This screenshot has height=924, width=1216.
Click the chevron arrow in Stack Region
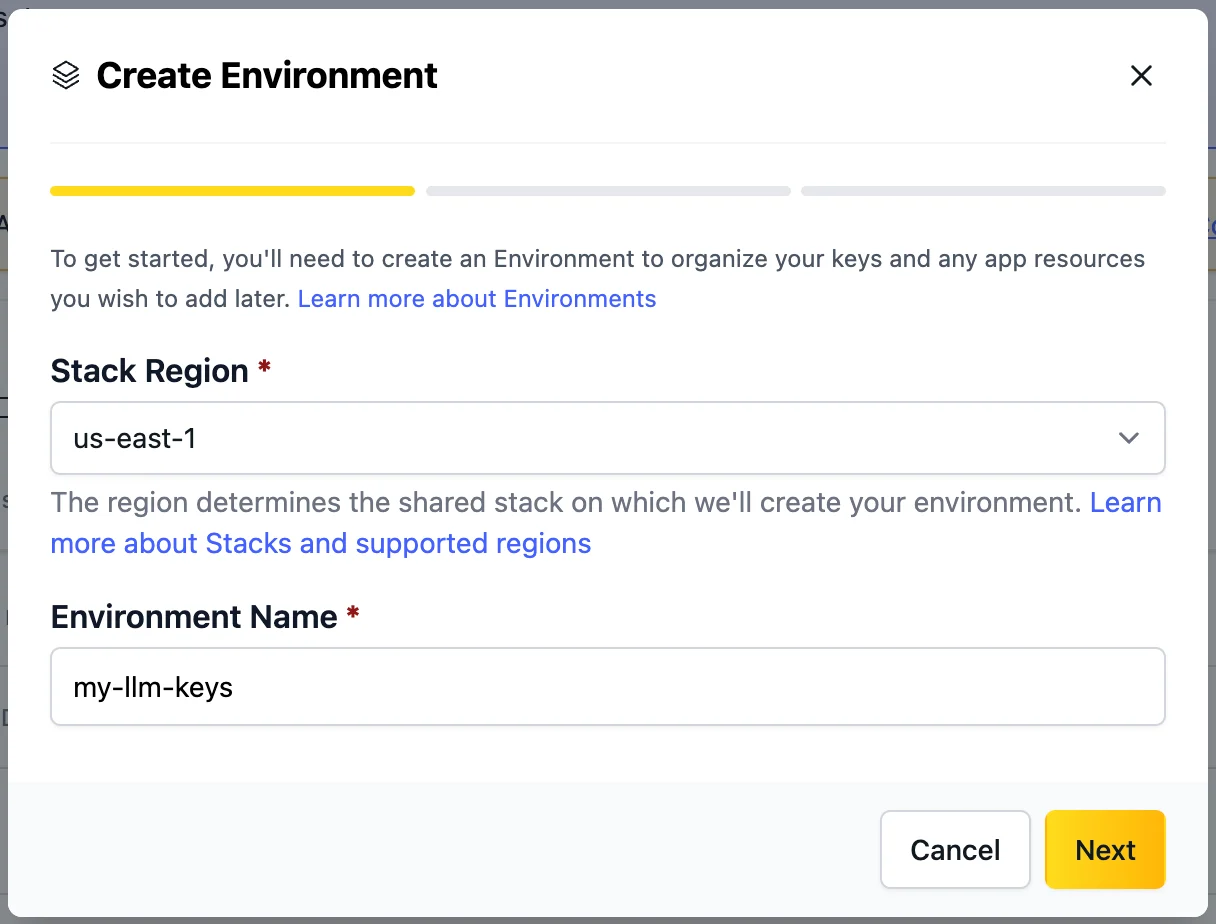point(1129,438)
